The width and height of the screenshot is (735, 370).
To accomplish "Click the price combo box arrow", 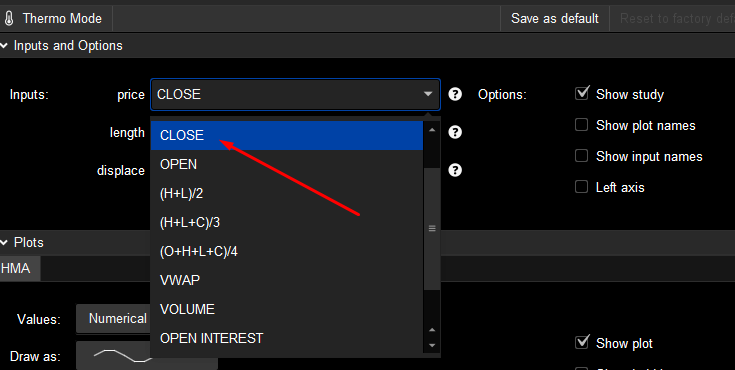I will pos(428,94).
